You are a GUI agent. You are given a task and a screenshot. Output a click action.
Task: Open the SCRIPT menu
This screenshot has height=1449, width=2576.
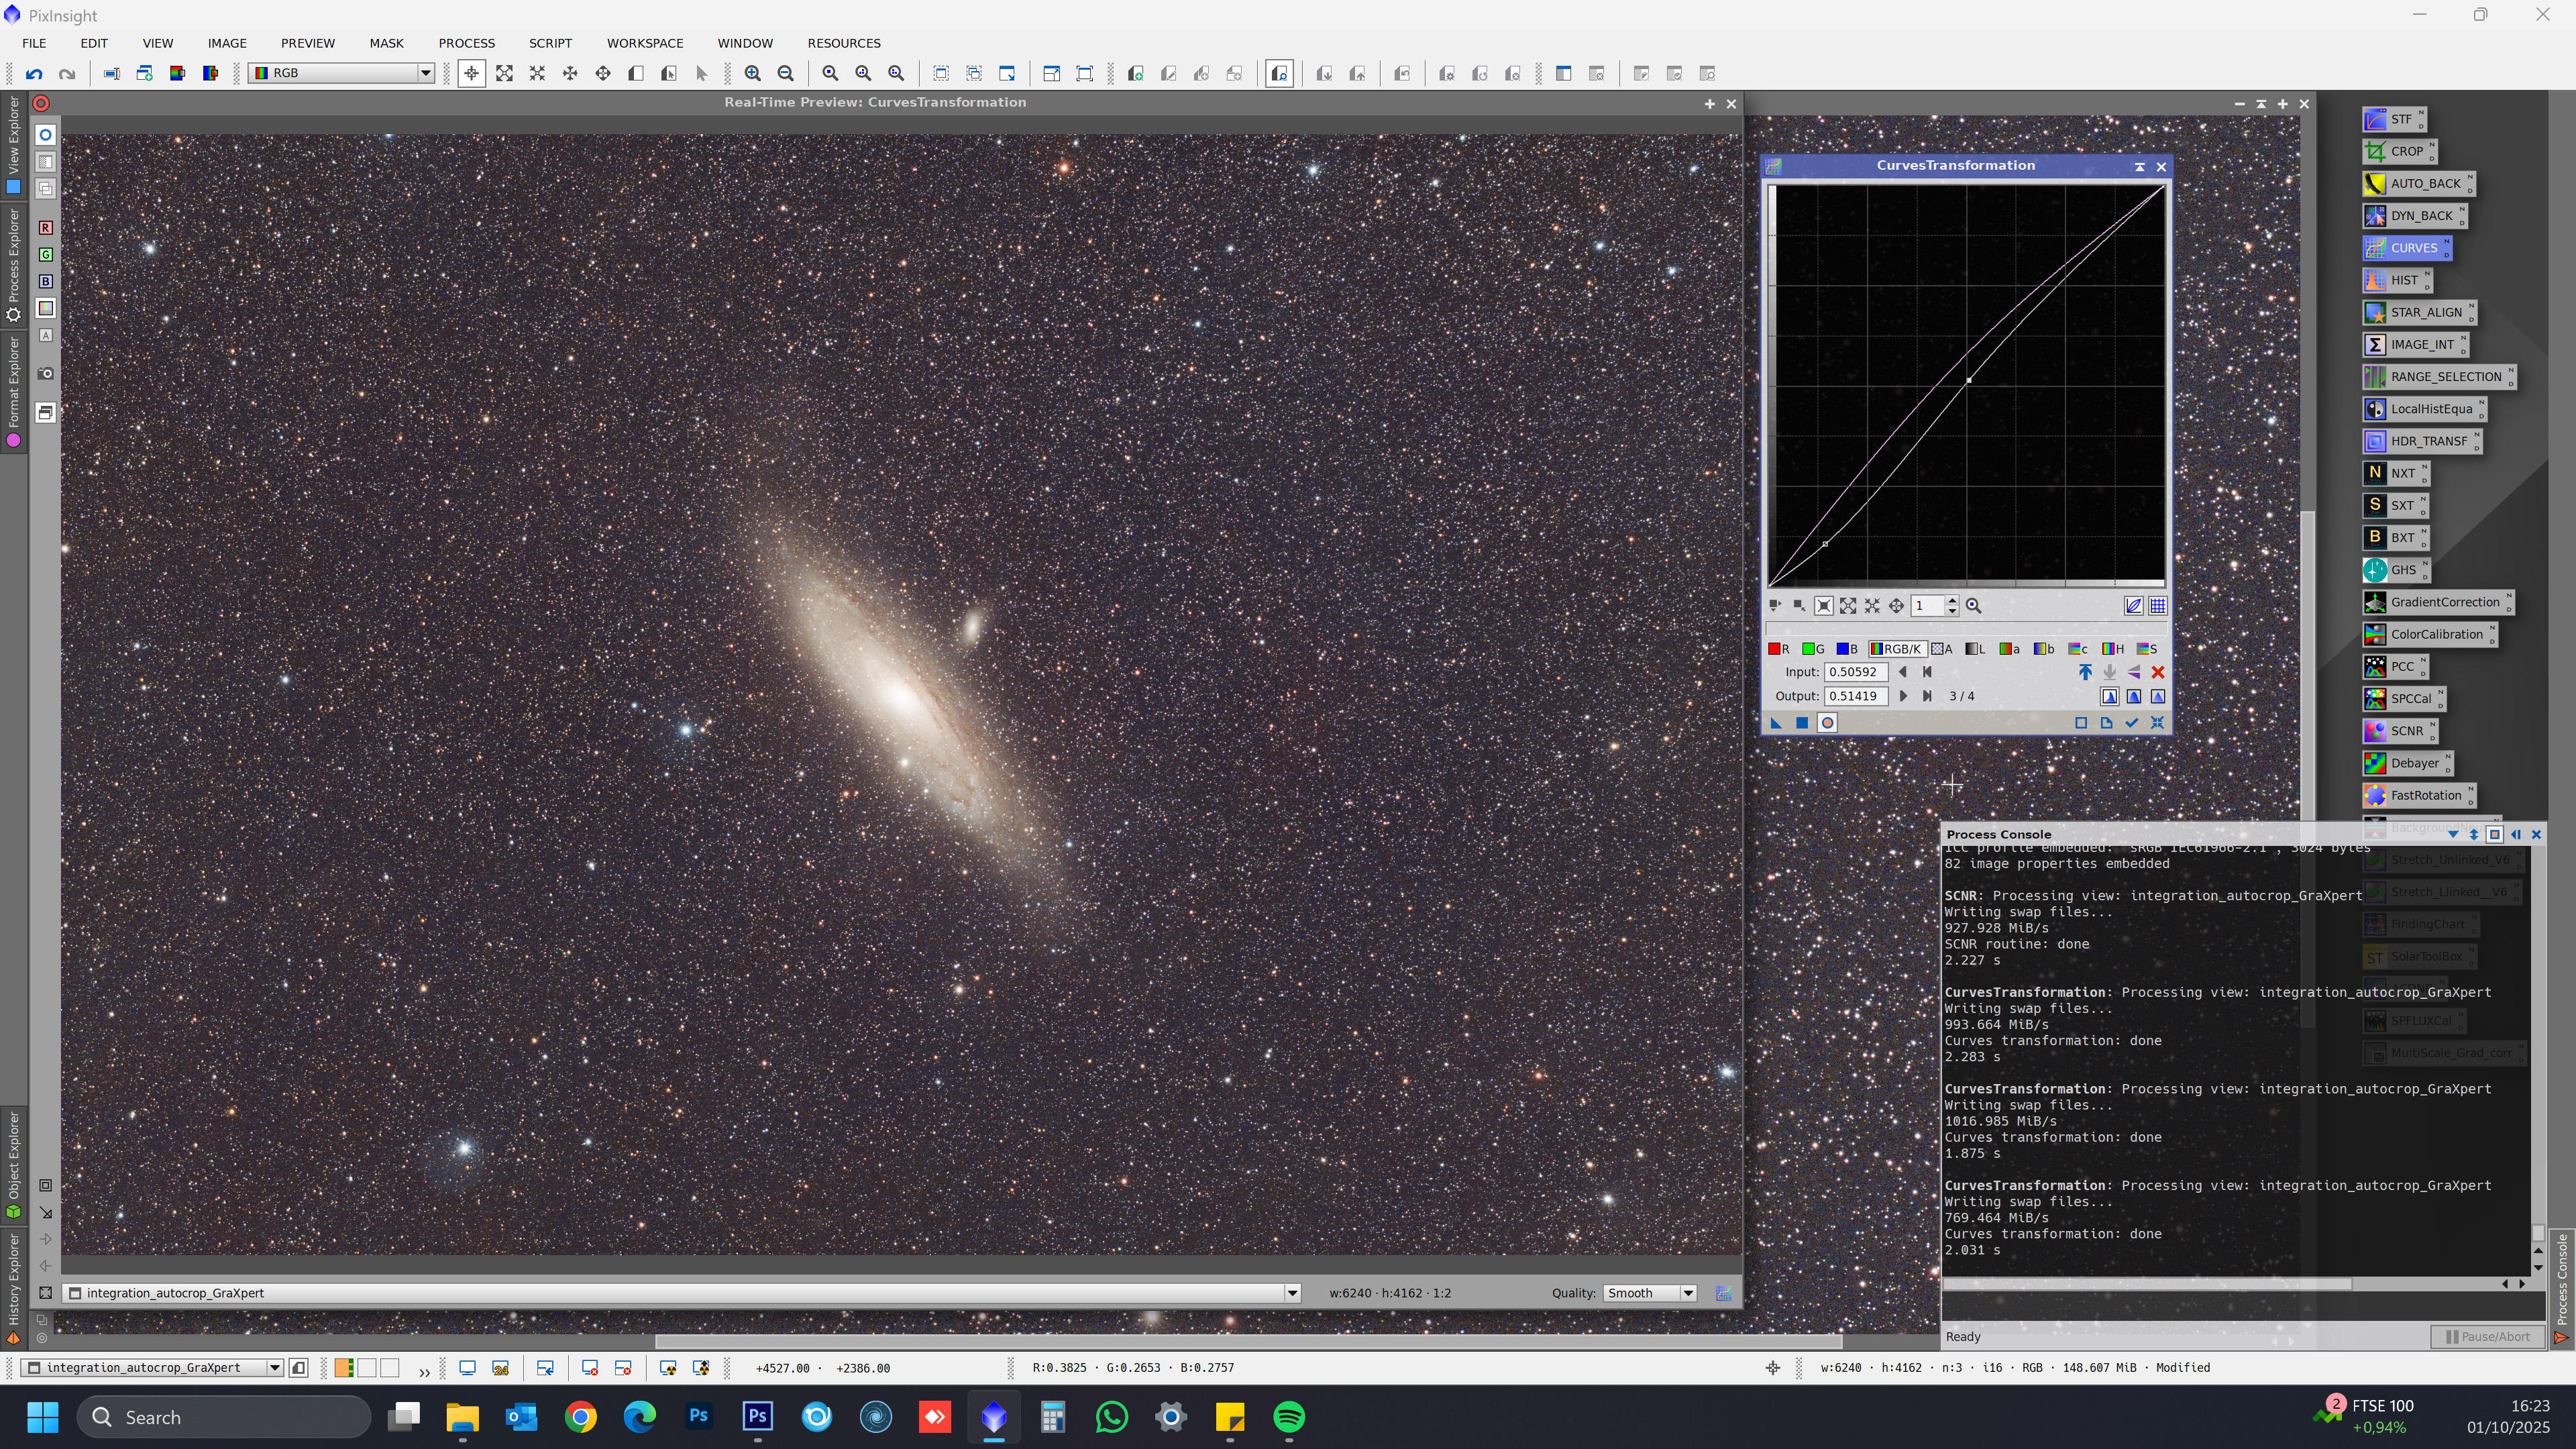(x=550, y=43)
